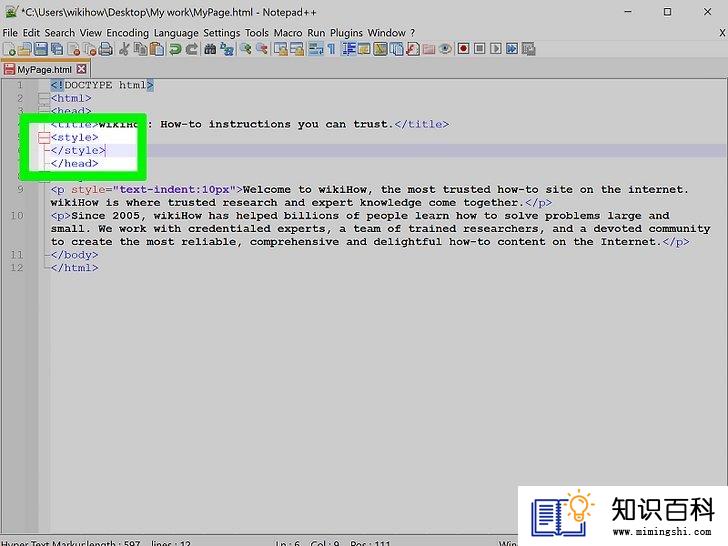Create a new document with New icon
The image size is (728, 546).
coord(10,49)
